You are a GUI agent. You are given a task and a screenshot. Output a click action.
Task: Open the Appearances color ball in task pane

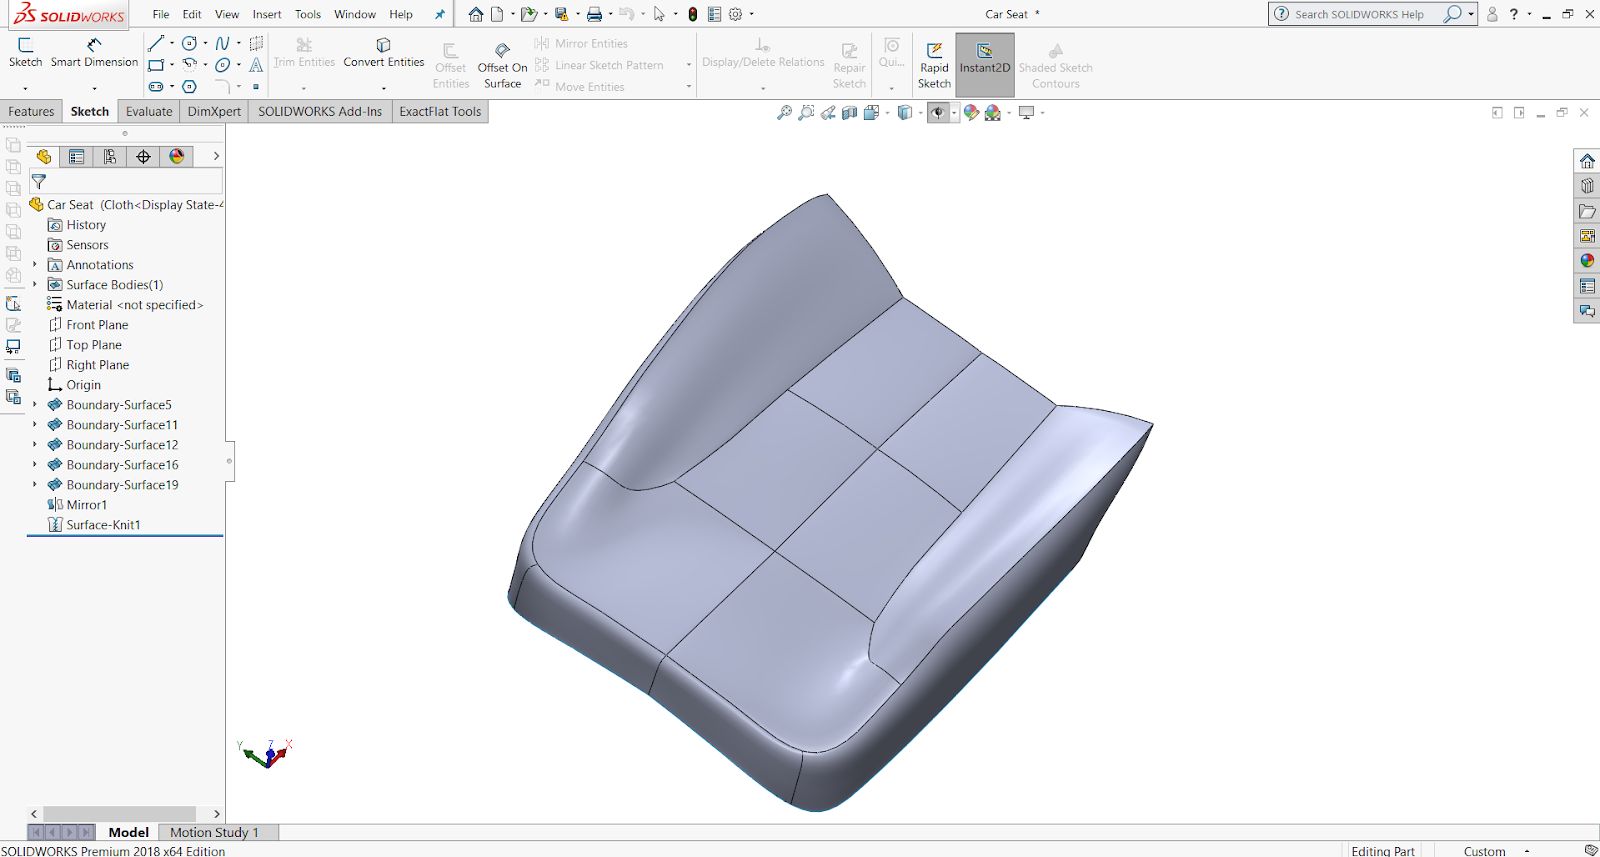point(1587,261)
